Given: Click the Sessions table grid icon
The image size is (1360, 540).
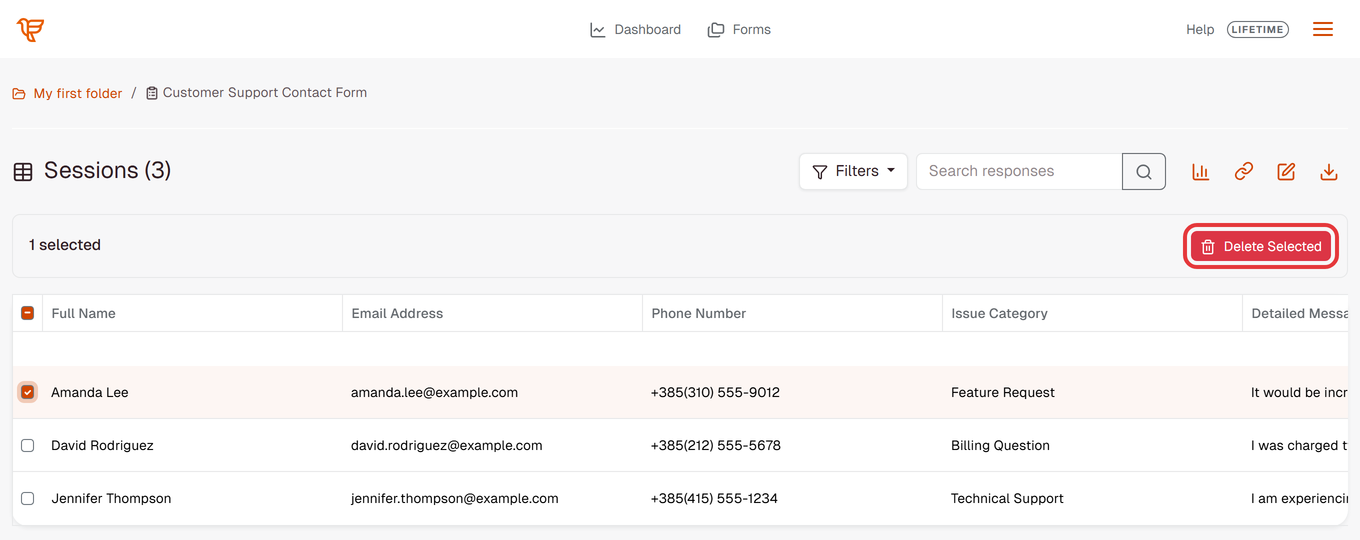Looking at the screenshot, I should [x=23, y=172].
